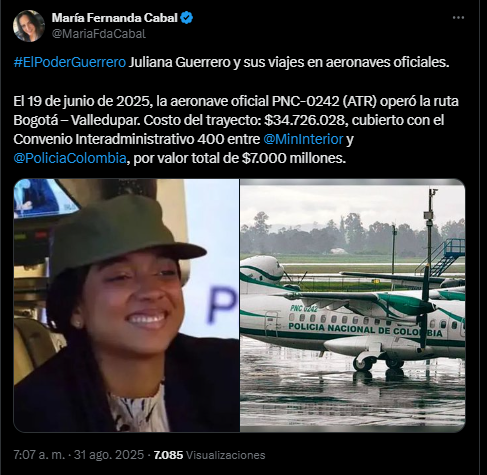Open photo of woman in green cap

(x=126, y=305)
